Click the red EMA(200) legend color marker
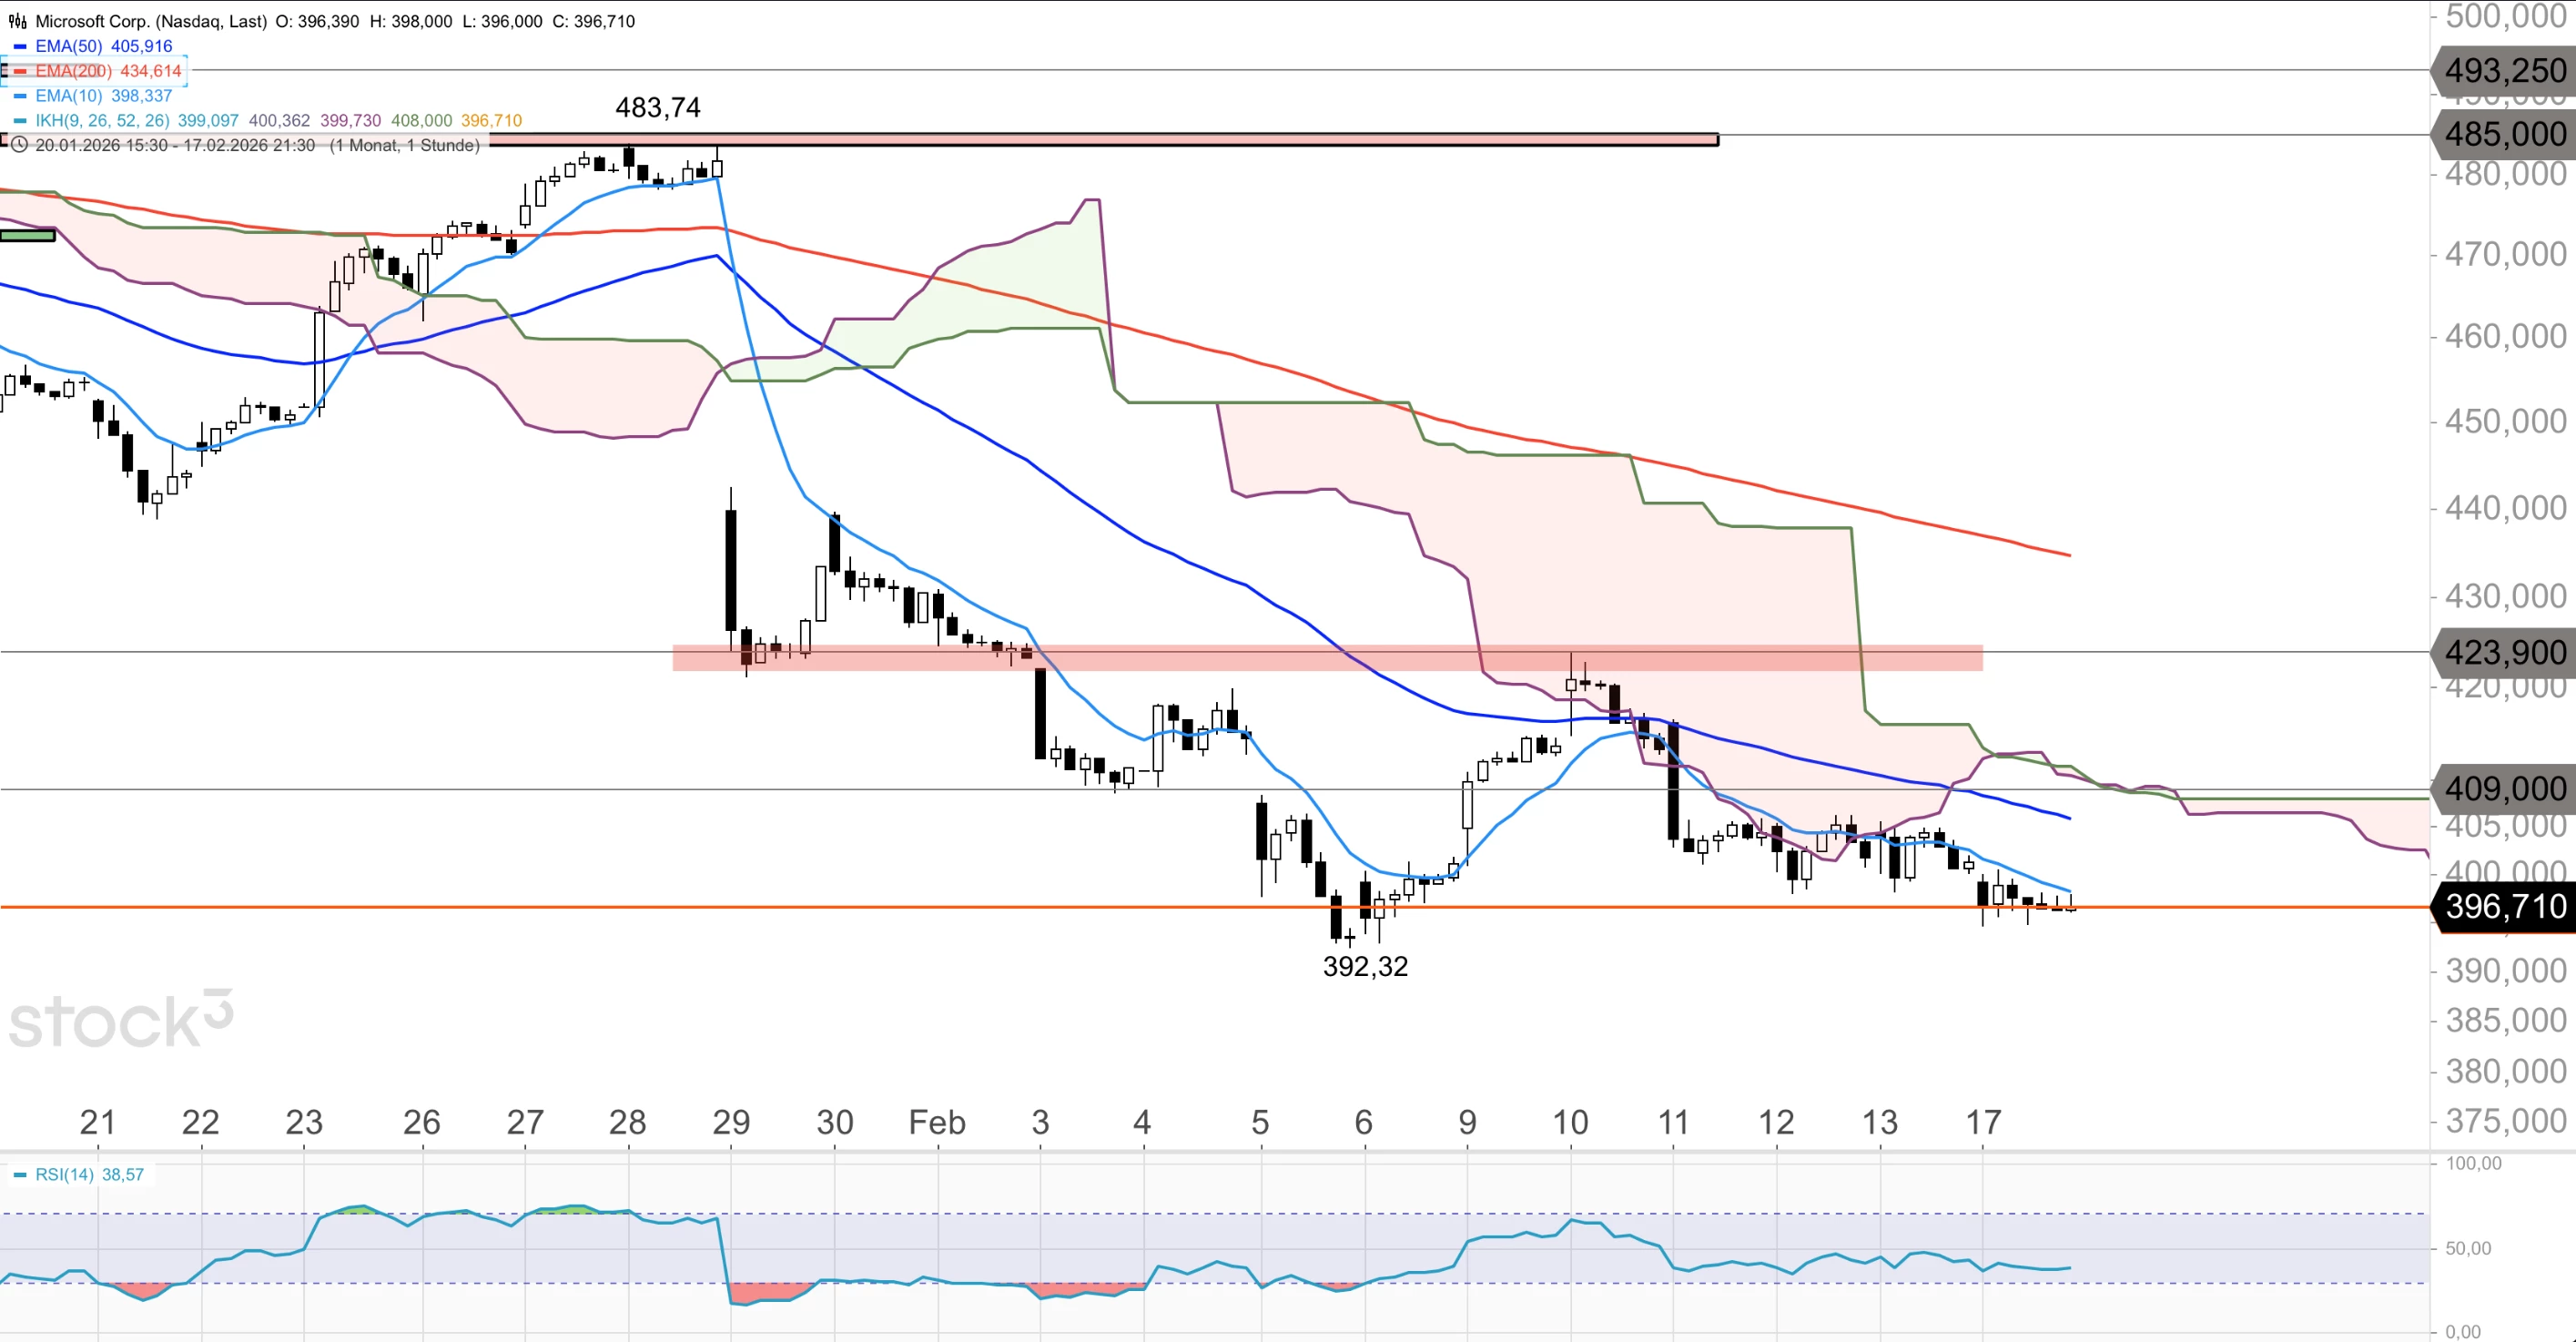This screenshot has height=1342, width=2576. click(x=20, y=71)
